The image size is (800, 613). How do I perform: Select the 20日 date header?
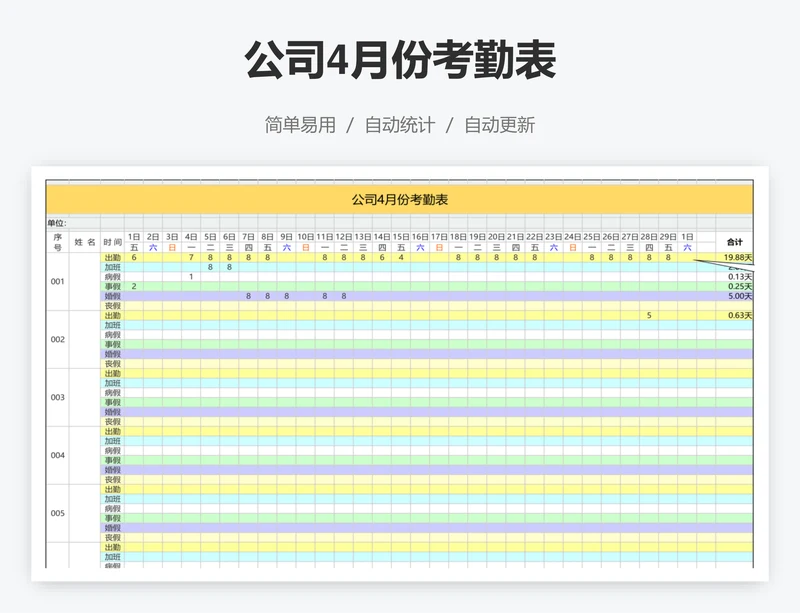pyautogui.click(x=496, y=237)
